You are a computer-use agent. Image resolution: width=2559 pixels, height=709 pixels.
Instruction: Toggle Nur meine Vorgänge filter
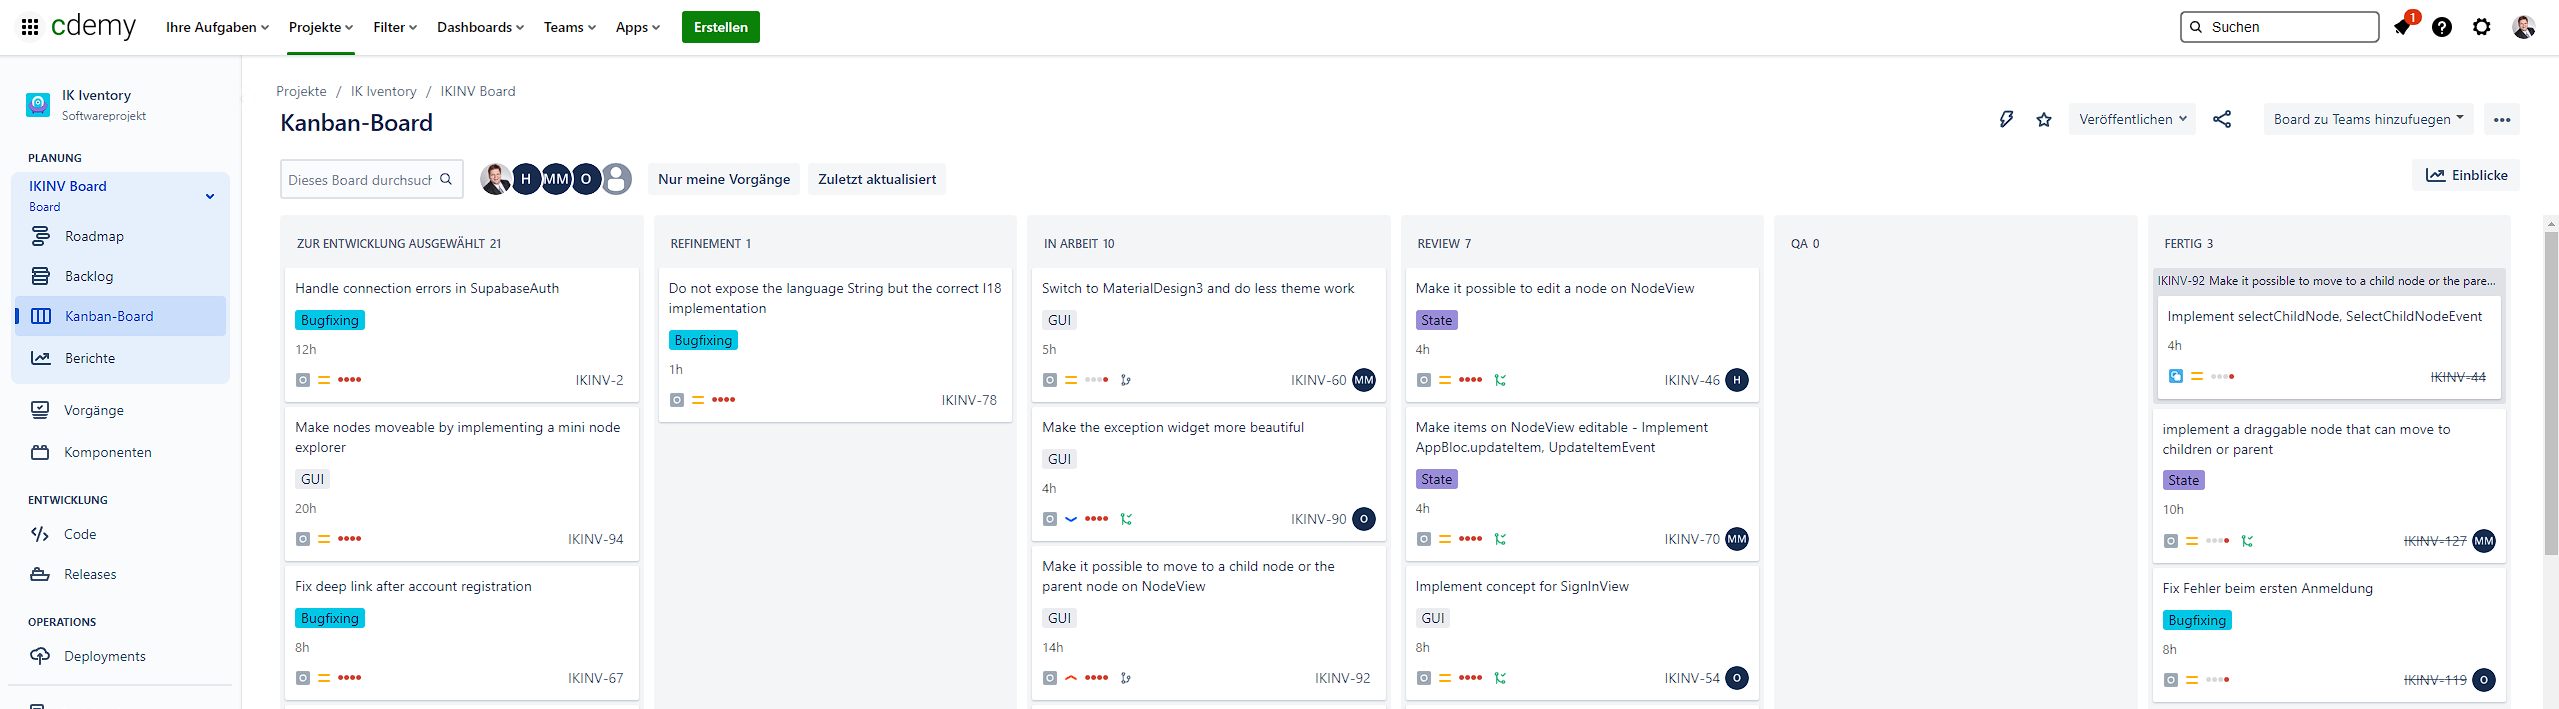point(724,179)
